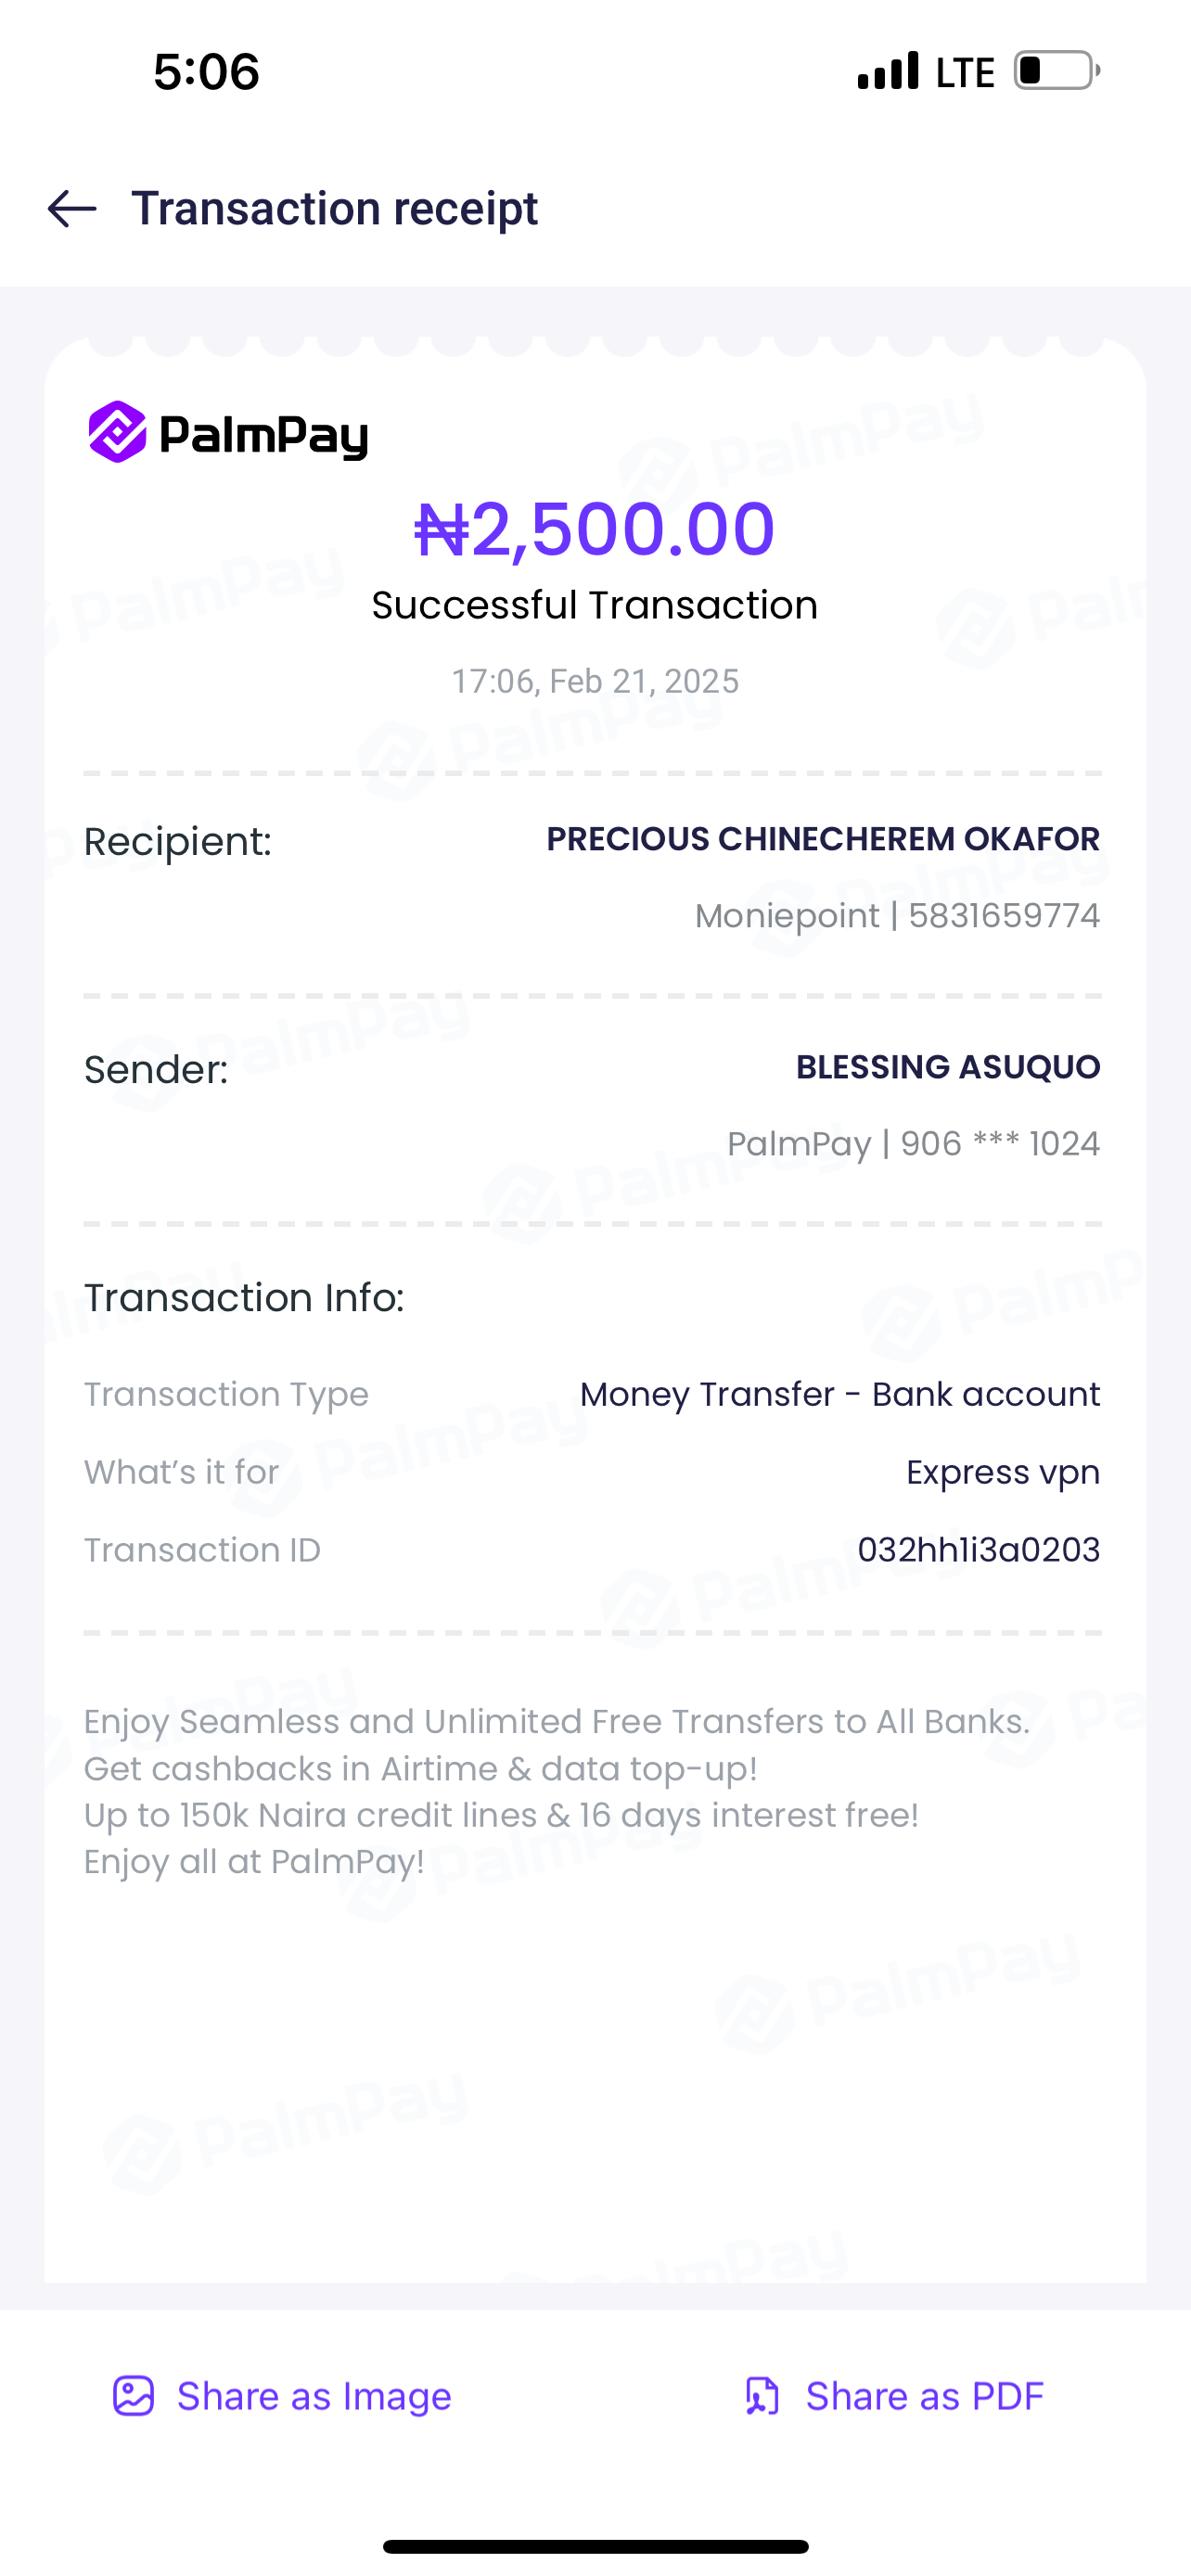Tap the home indicator bar at bottom
Image resolution: width=1191 pixels, height=2576 pixels.
coord(595,2546)
